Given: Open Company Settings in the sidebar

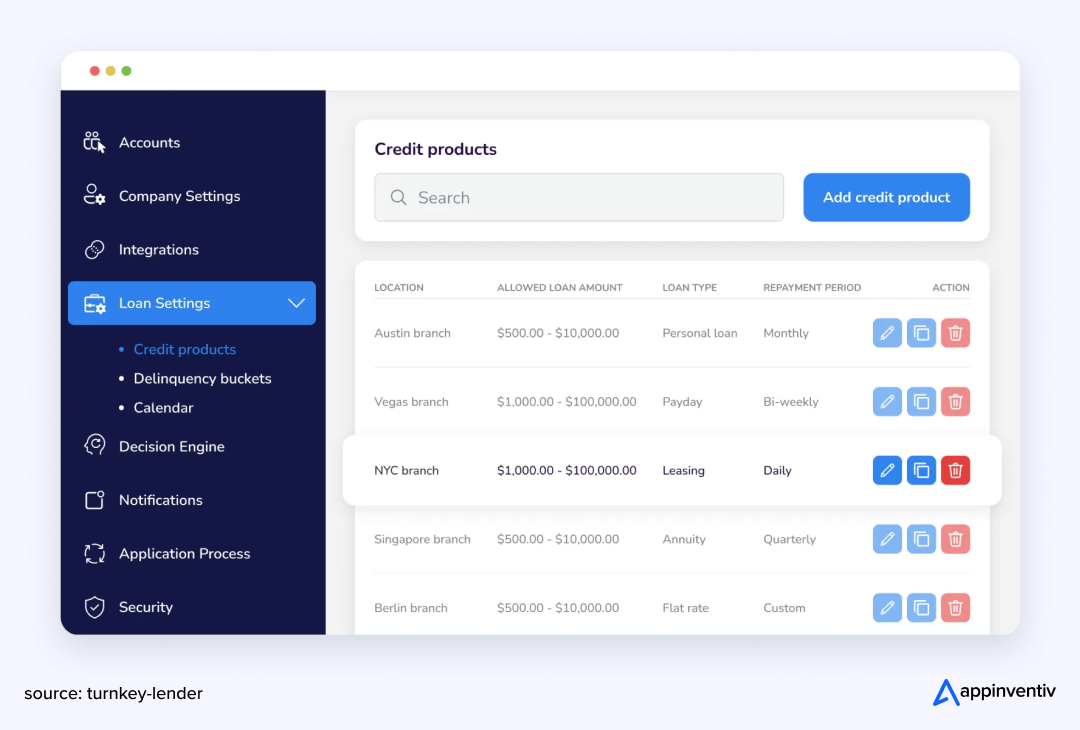Looking at the screenshot, I should tap(180, 196).
